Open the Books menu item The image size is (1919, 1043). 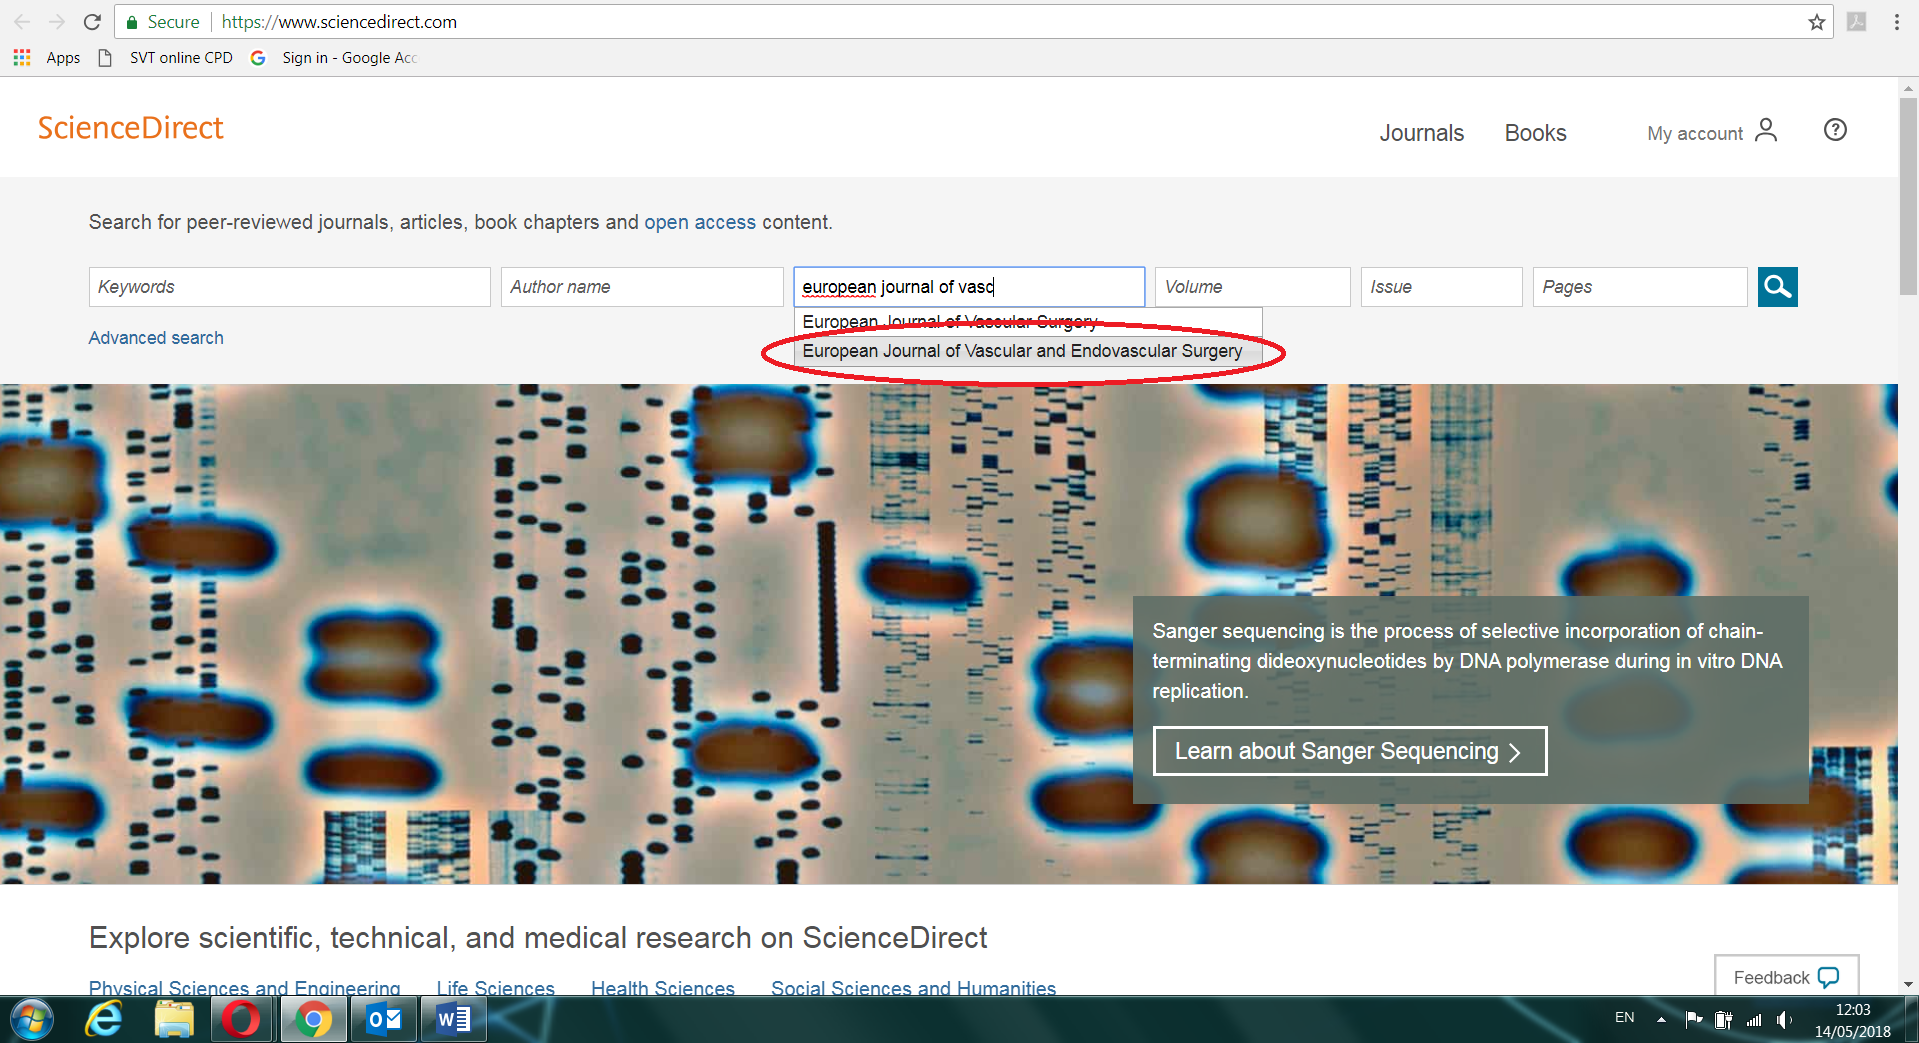click(x=1535, y=133)
